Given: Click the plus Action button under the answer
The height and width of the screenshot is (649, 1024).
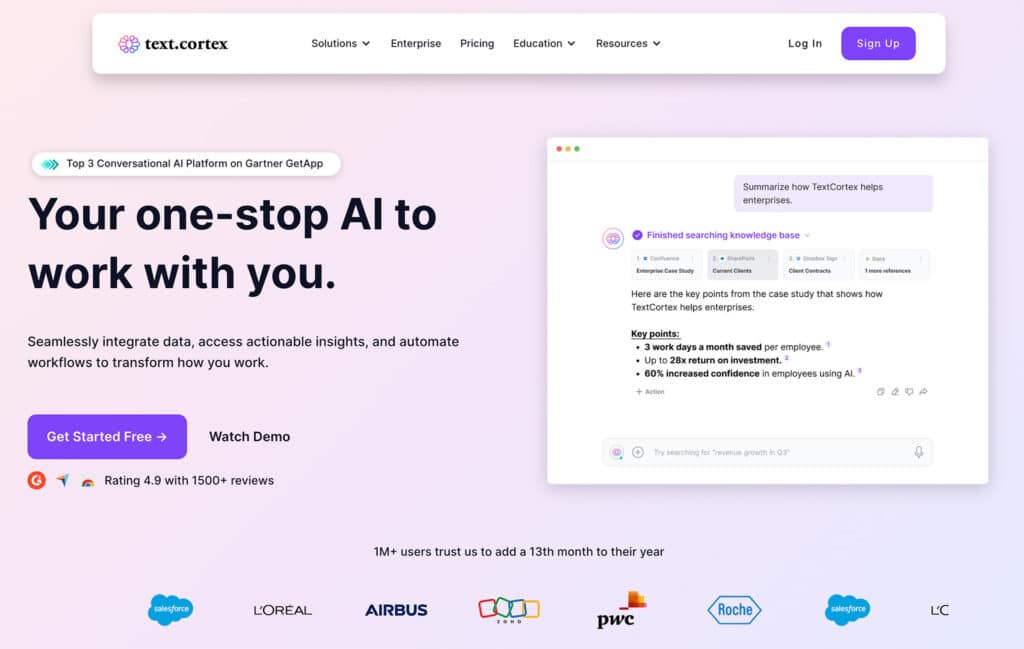Looking at the screenshot, I should point(650,392).
